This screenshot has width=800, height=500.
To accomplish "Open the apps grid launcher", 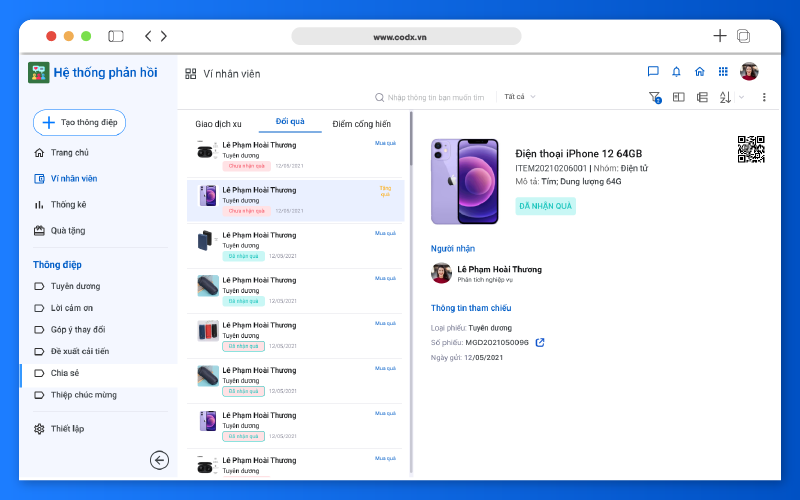I will [723, 71].
